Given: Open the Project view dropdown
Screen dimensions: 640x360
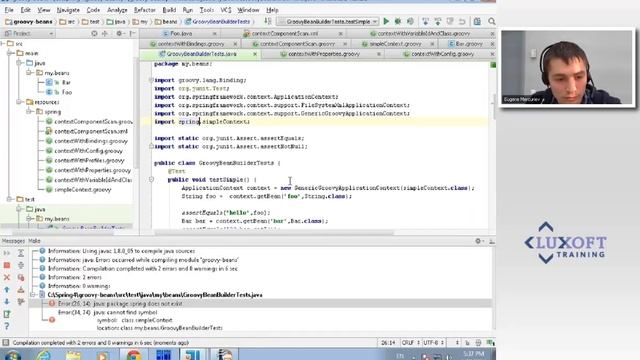Looking at the screenshot, I should click(x=29, y=33).
